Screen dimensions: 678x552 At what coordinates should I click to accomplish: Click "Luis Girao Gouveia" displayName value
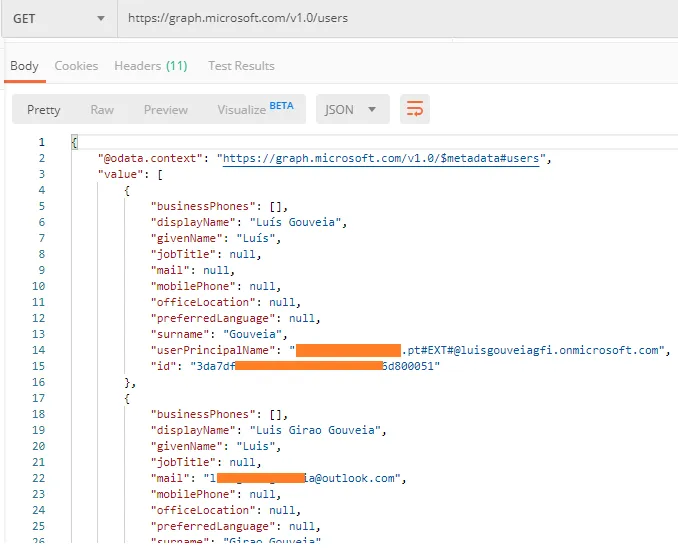tap(315, 430)
